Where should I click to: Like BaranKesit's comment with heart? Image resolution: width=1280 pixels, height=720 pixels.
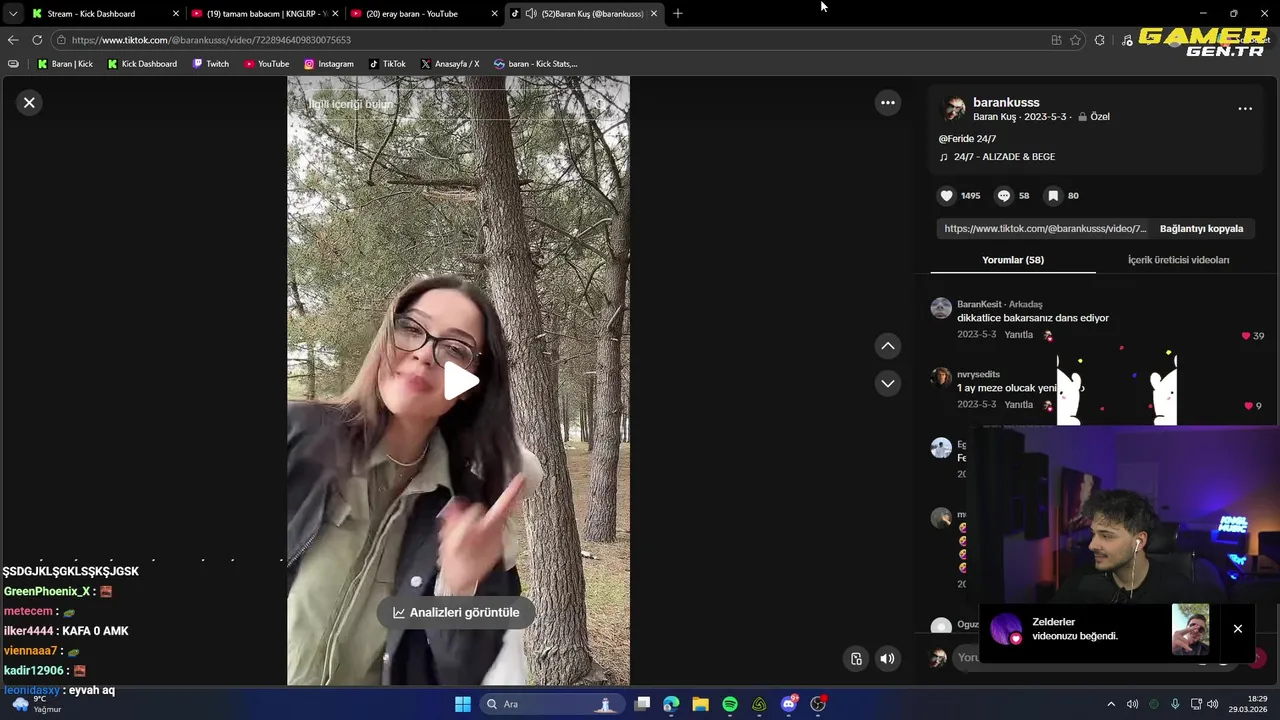(1246, 335)
